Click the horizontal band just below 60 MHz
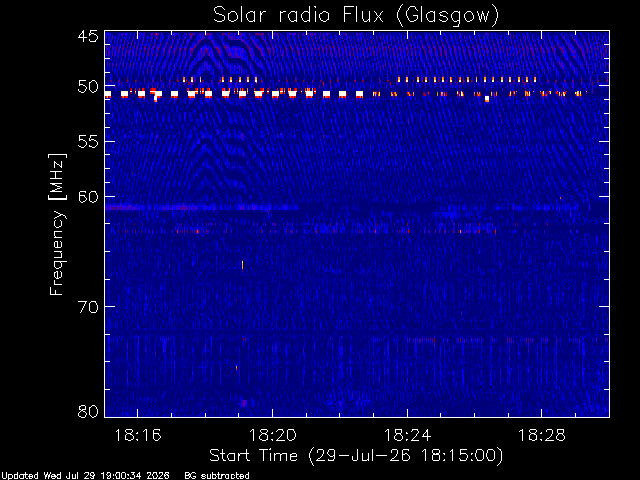The width and height of the screenshot is (640, 480). (357, 208)
